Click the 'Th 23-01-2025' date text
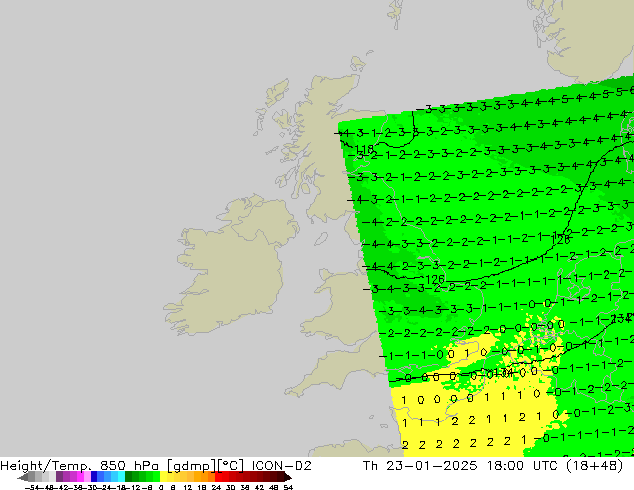The height and width of the screenshot is (490, 634). [x=420, y=466]
